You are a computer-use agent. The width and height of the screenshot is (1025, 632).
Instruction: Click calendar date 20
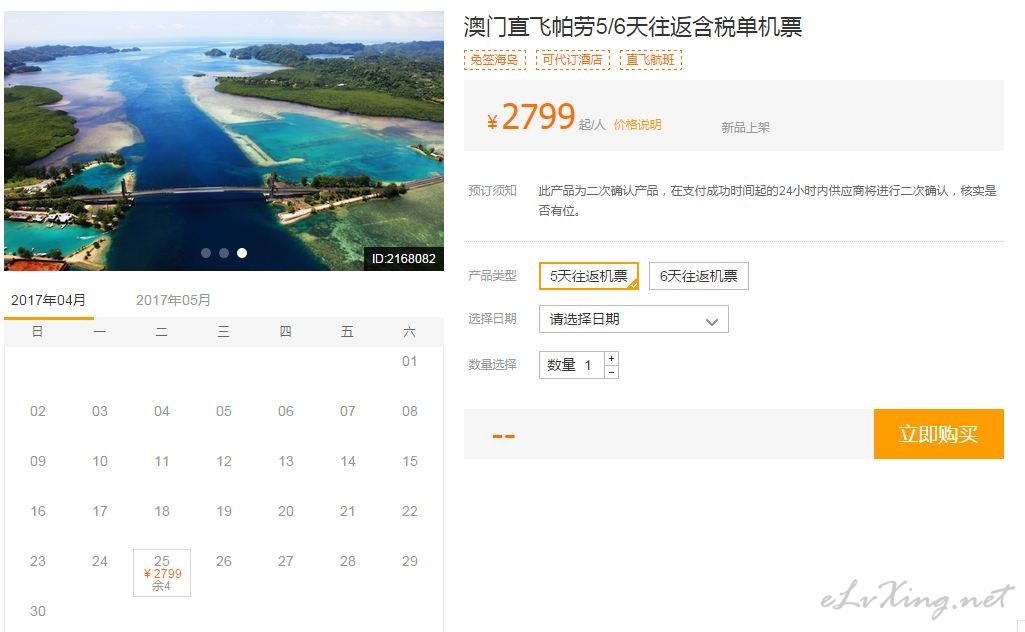click(x=286, y=511)
